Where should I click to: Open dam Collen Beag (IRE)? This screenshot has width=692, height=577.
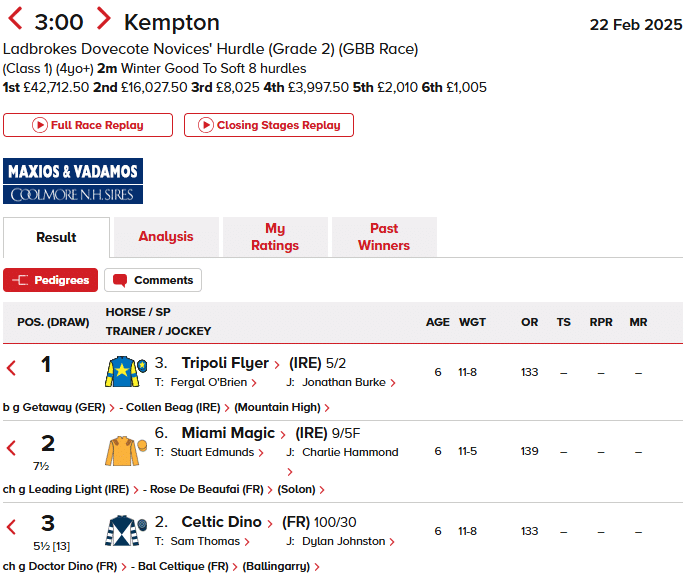click(x=173, y=407)
